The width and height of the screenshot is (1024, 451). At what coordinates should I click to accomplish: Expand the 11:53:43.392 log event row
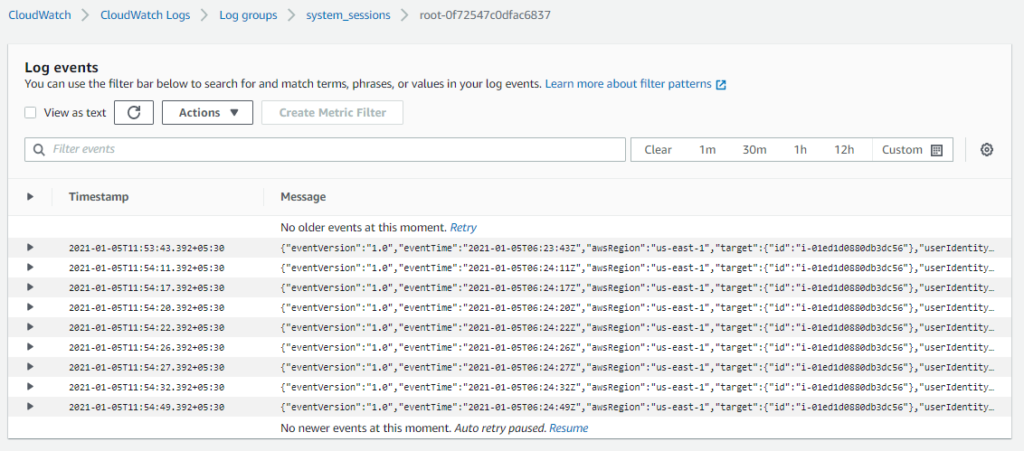click(30, 247)
